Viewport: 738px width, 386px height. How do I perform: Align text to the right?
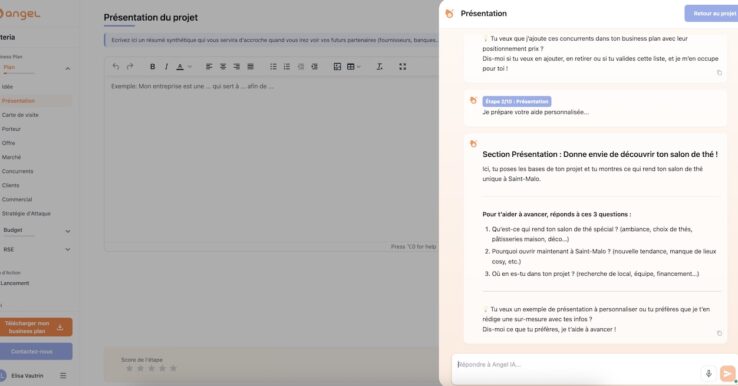237,67
